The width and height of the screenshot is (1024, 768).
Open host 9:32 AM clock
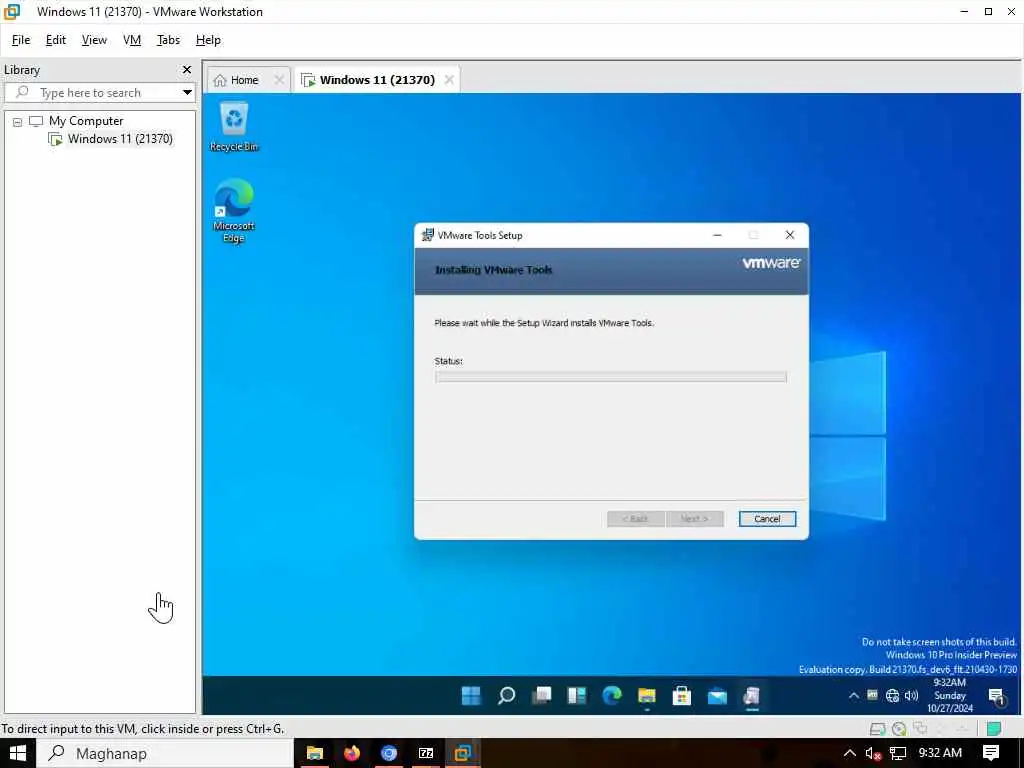940,753
